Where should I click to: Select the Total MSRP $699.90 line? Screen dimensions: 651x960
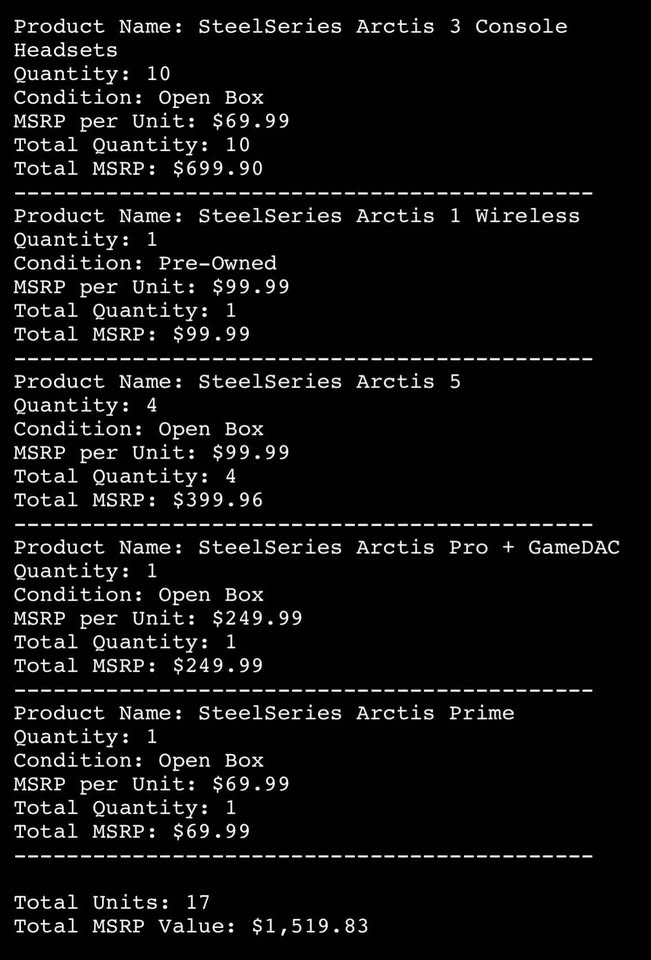tap(138, 169)
